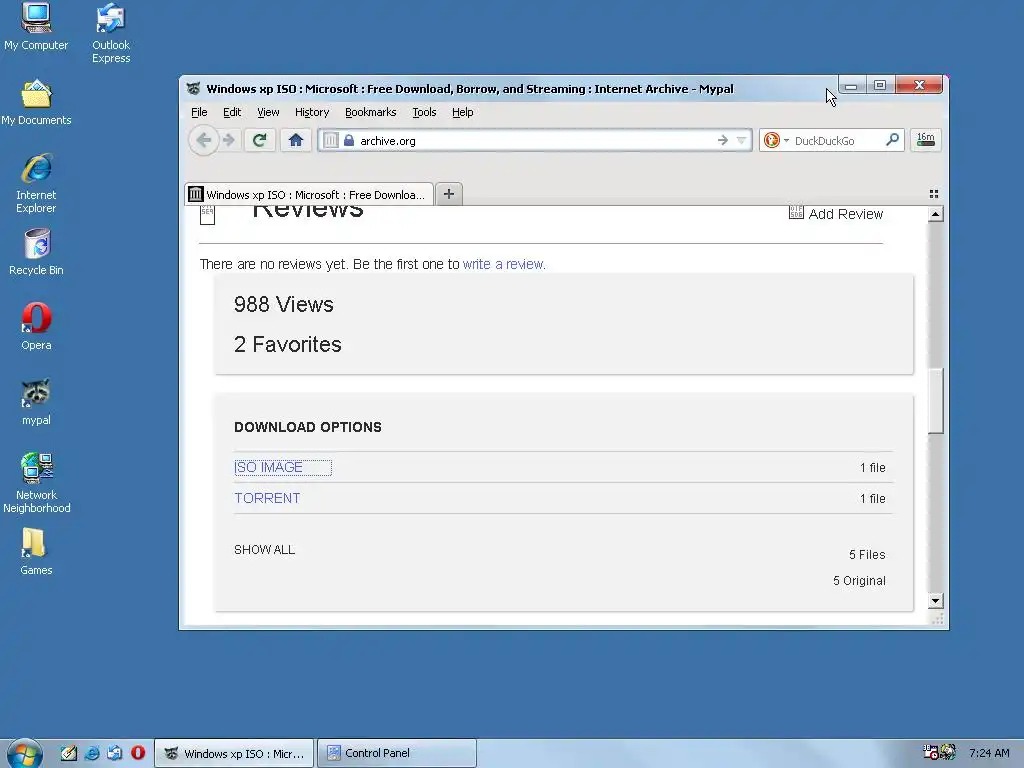This screenshot has height=768, width=1024.
Task: Click the 5 Files count text
Action: (x=867, y=554)
